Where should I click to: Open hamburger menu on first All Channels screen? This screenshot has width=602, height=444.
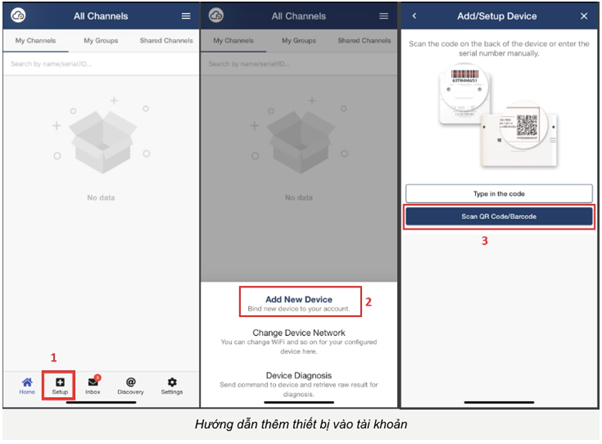click(x=186, y=16)
